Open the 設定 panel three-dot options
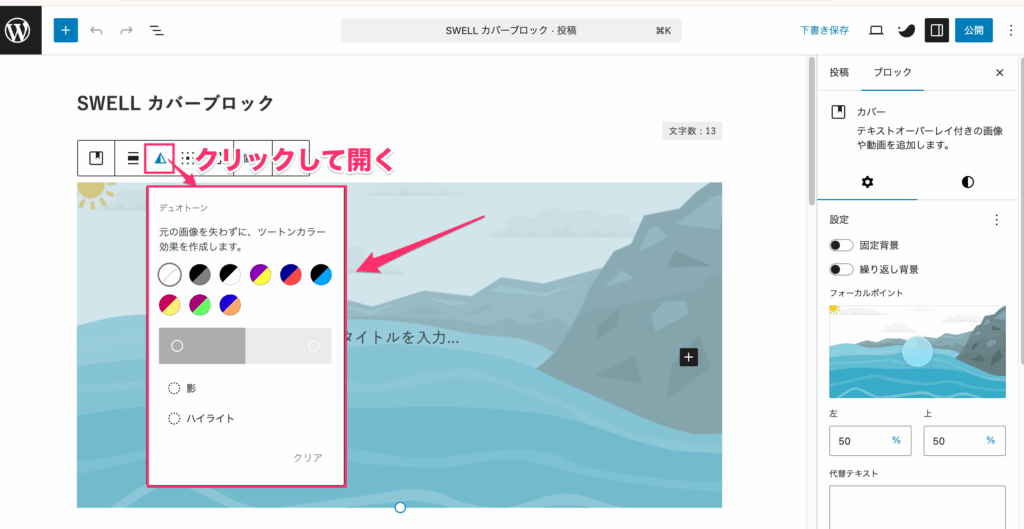Screen dimensions: 1024x529 [x=995, y=220]
